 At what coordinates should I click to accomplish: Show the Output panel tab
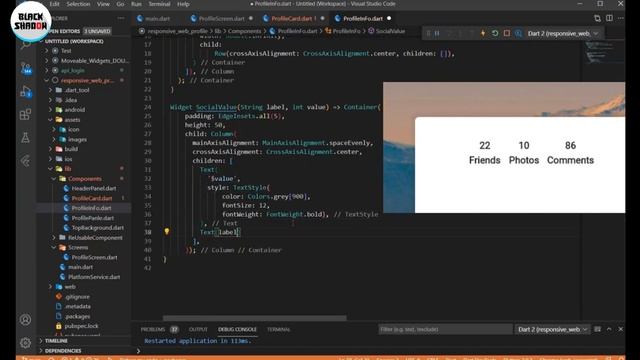click(198, 329)
